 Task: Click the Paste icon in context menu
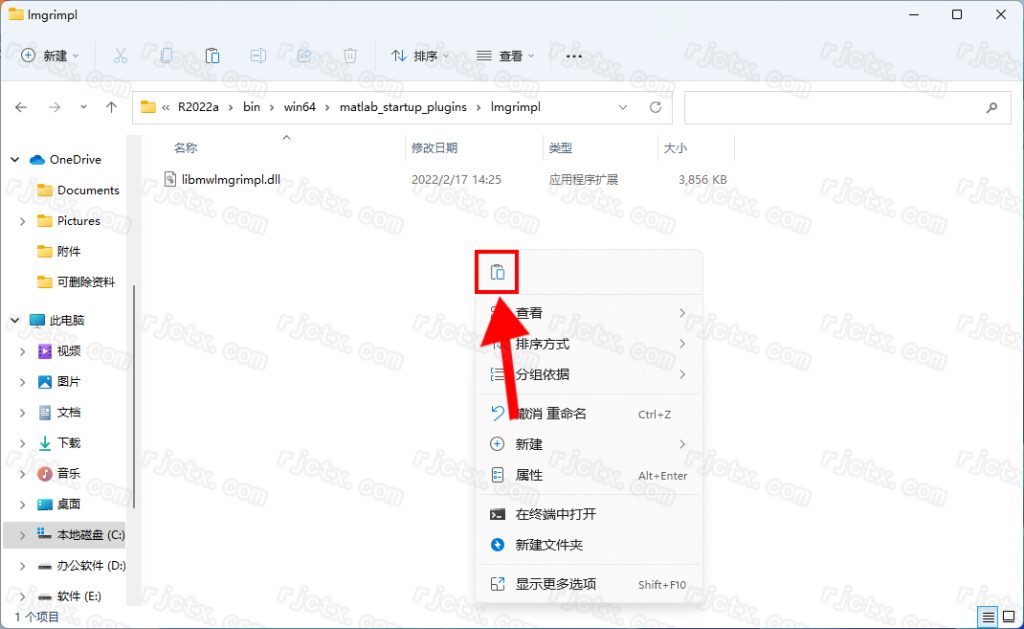497,272
